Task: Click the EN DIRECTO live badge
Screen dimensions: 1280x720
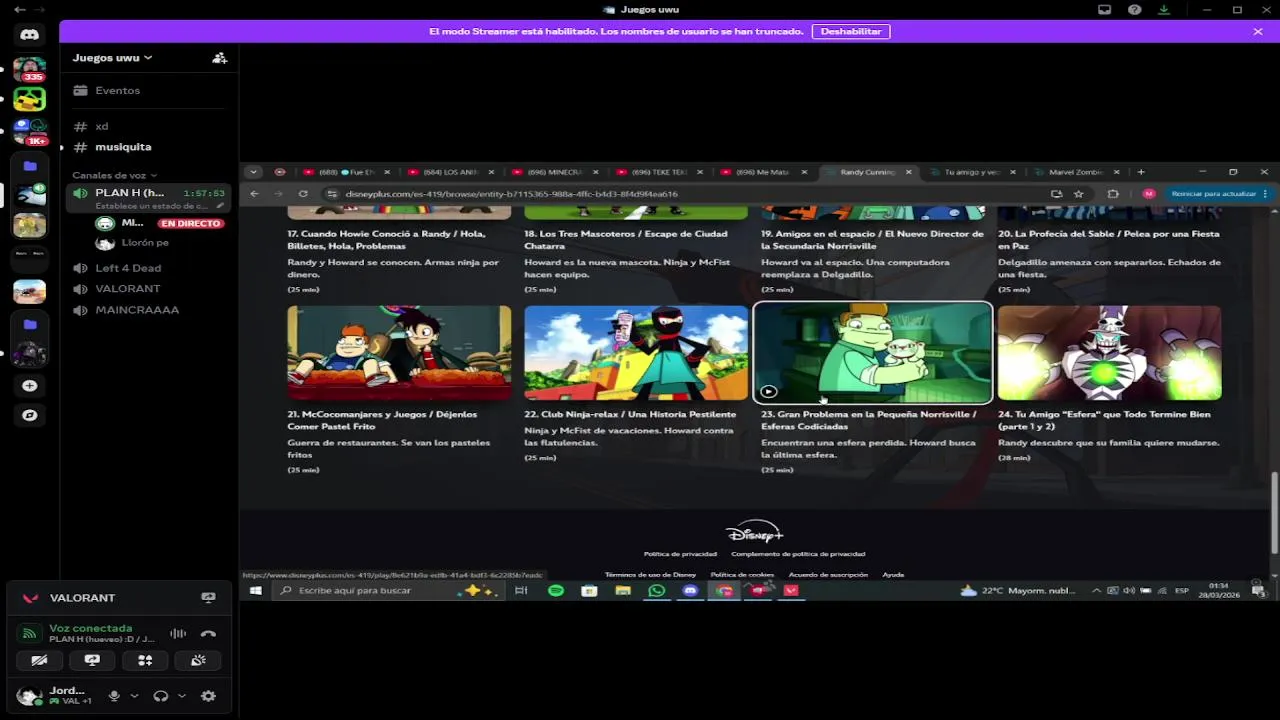Action: pyautogui.click(x=190, y=223)
